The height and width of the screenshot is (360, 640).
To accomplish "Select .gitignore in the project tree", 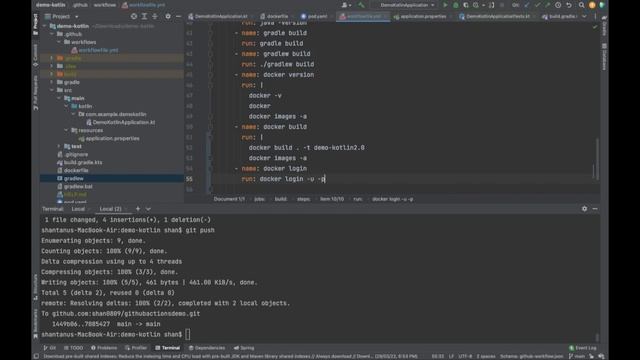I will pyautogui.click(x=72, y=155).
